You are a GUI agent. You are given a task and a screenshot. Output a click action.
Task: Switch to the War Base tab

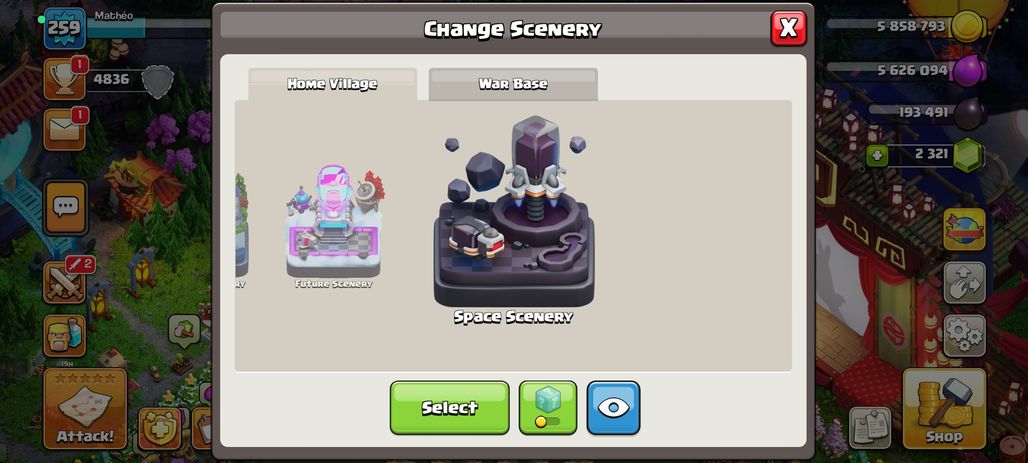point(513,84)
